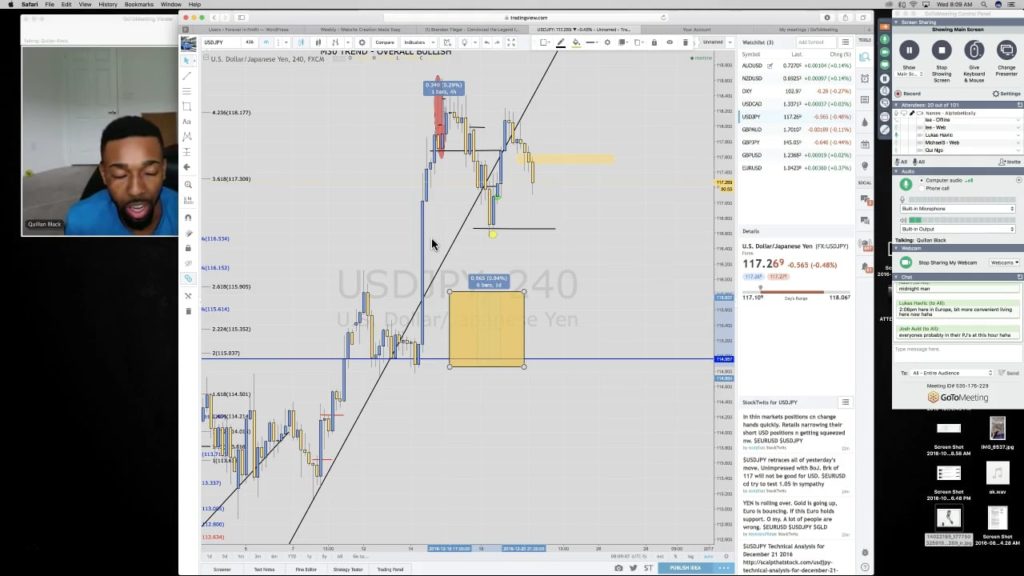Screen dimensions: 1024x576
Task: Open the Safari menu in menu bar
Action: 29,5
